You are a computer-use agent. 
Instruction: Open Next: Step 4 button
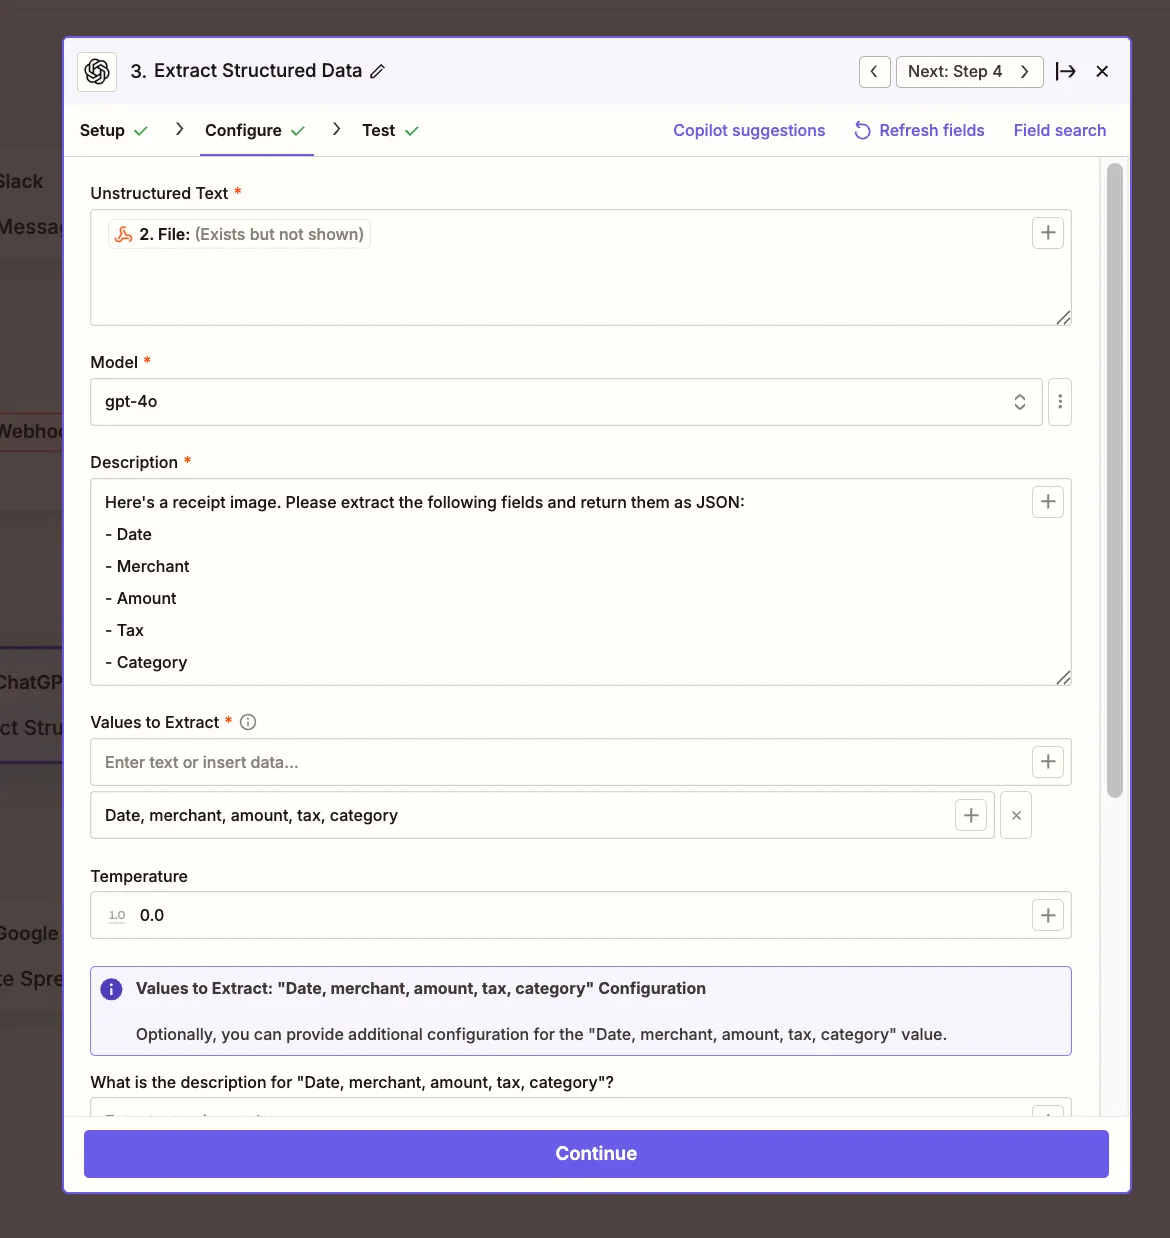pos(969,71)
